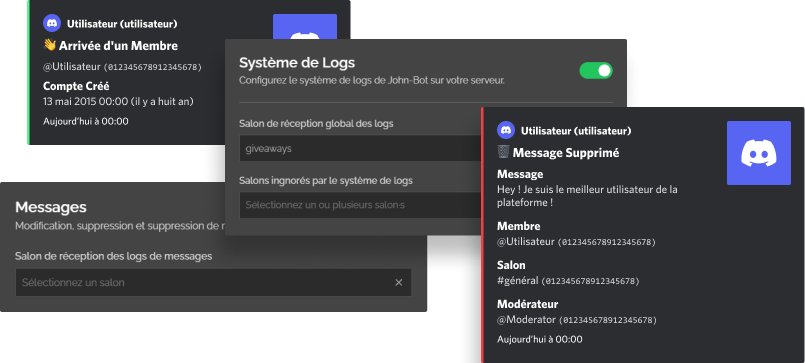The height and width of the screenshot is (363, 805).
Task: Click the user ID next to @Moderator
Action: pos(608,320)
